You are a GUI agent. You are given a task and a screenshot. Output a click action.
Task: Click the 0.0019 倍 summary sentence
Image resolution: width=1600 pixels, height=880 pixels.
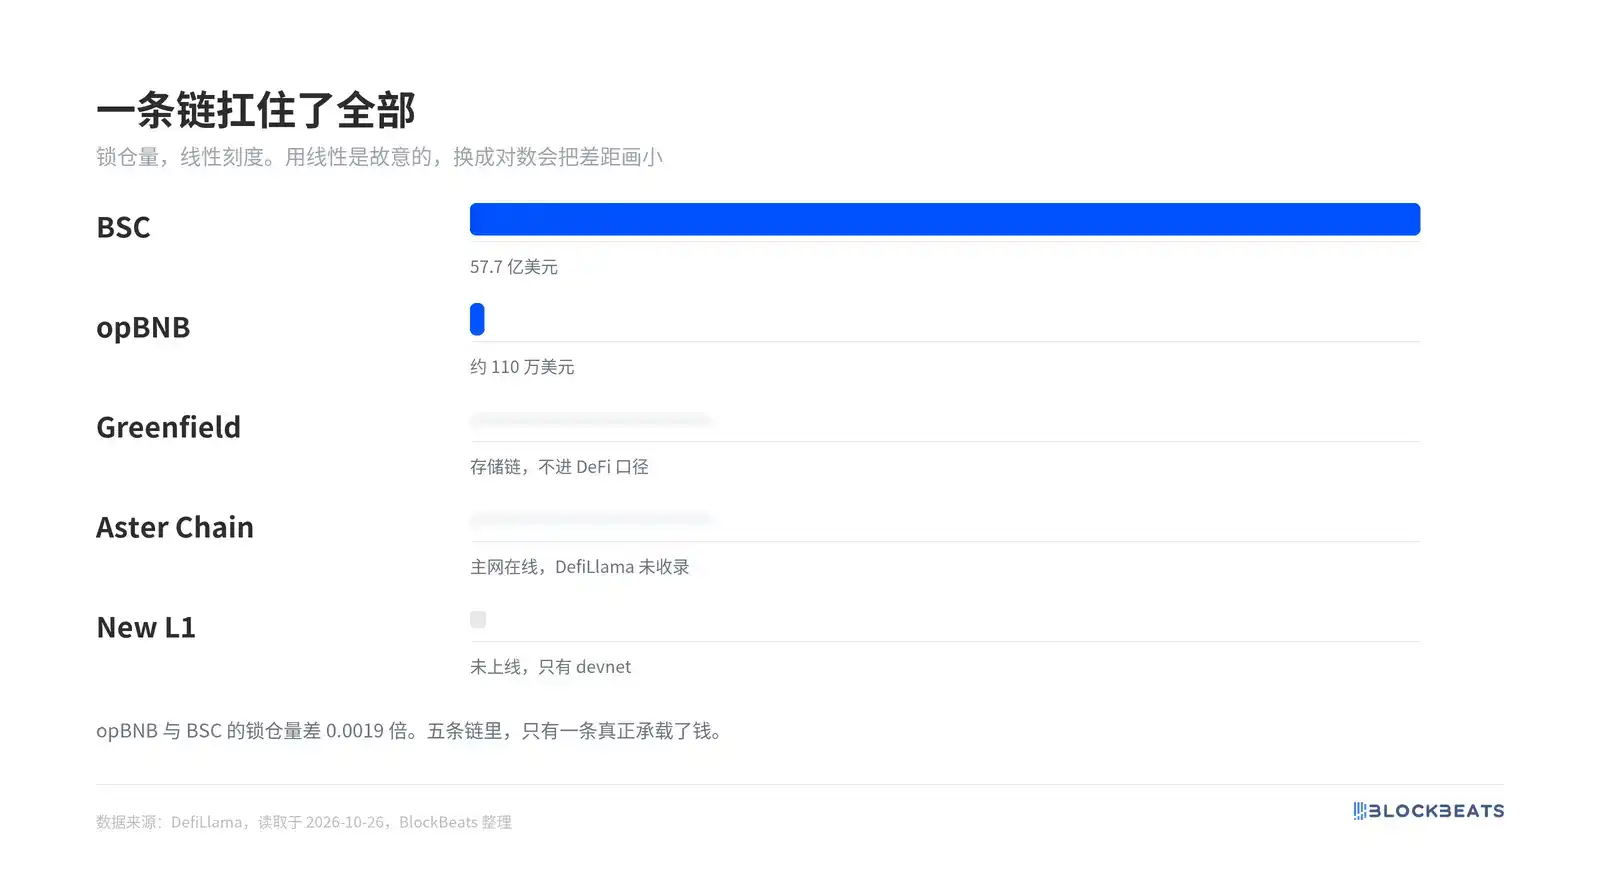pyautogui.click(x=411, y=731)
